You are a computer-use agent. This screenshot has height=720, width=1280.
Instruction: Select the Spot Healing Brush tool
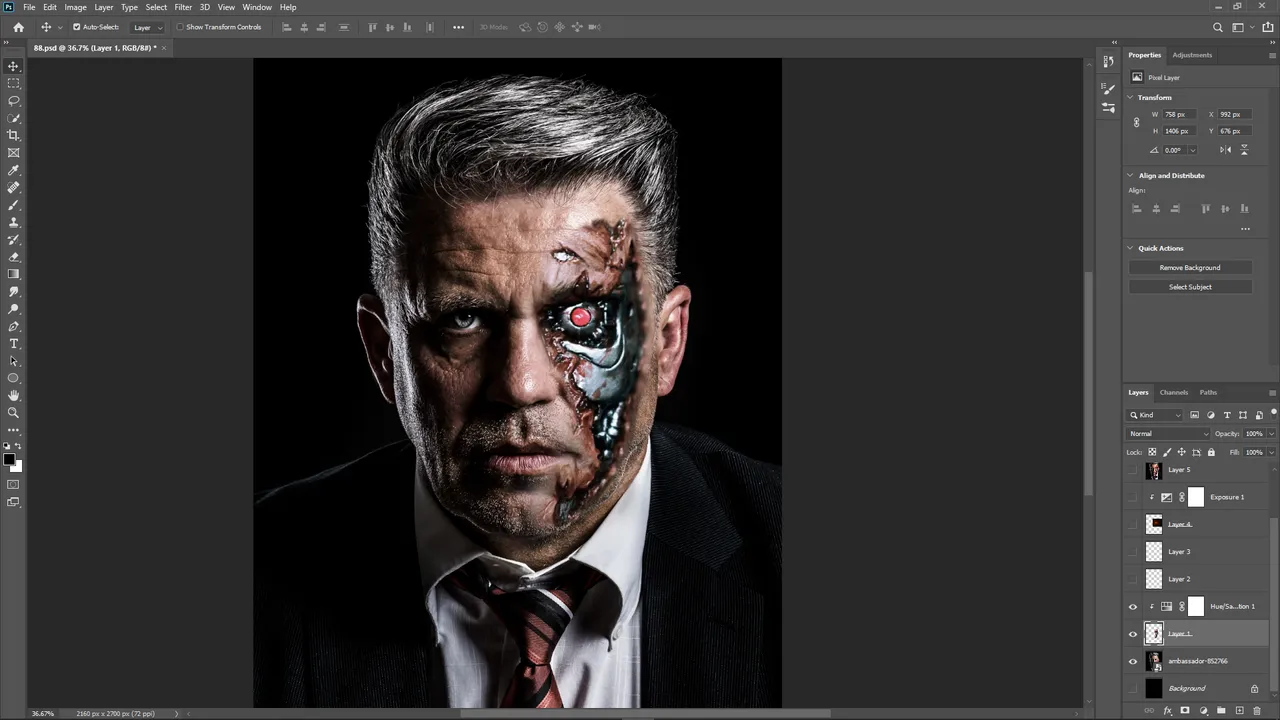pyautogui.click(x=13, y=187)
